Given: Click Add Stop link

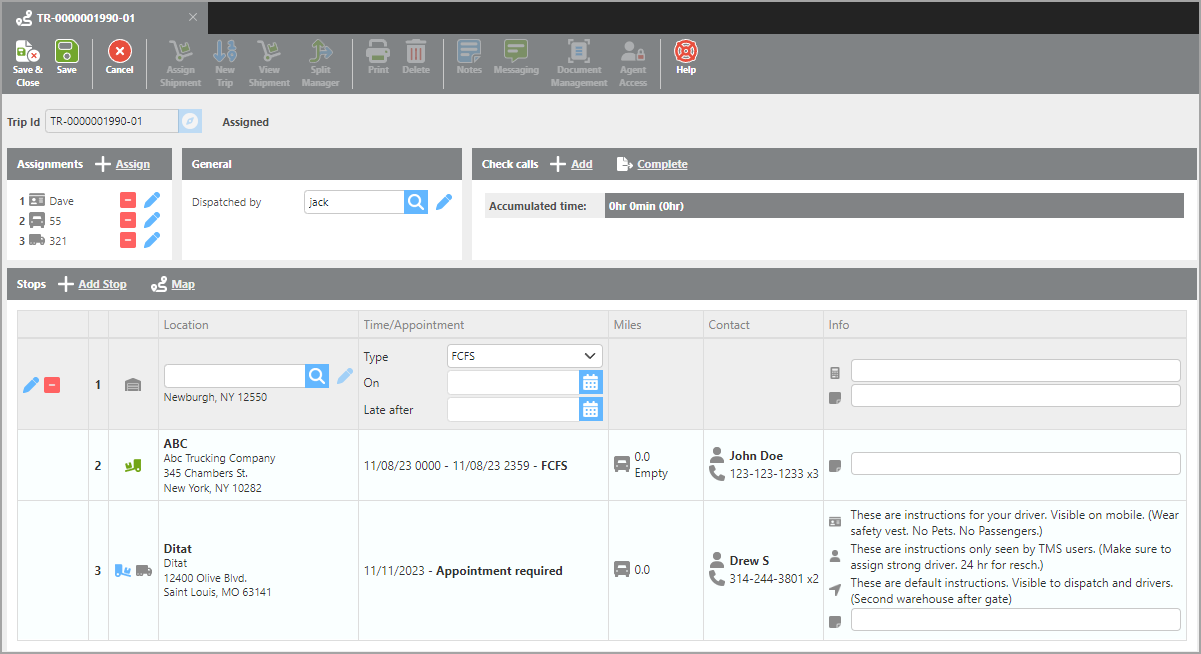Looking at the screenshot, I should pyautogui.click(x=102, y=284).
